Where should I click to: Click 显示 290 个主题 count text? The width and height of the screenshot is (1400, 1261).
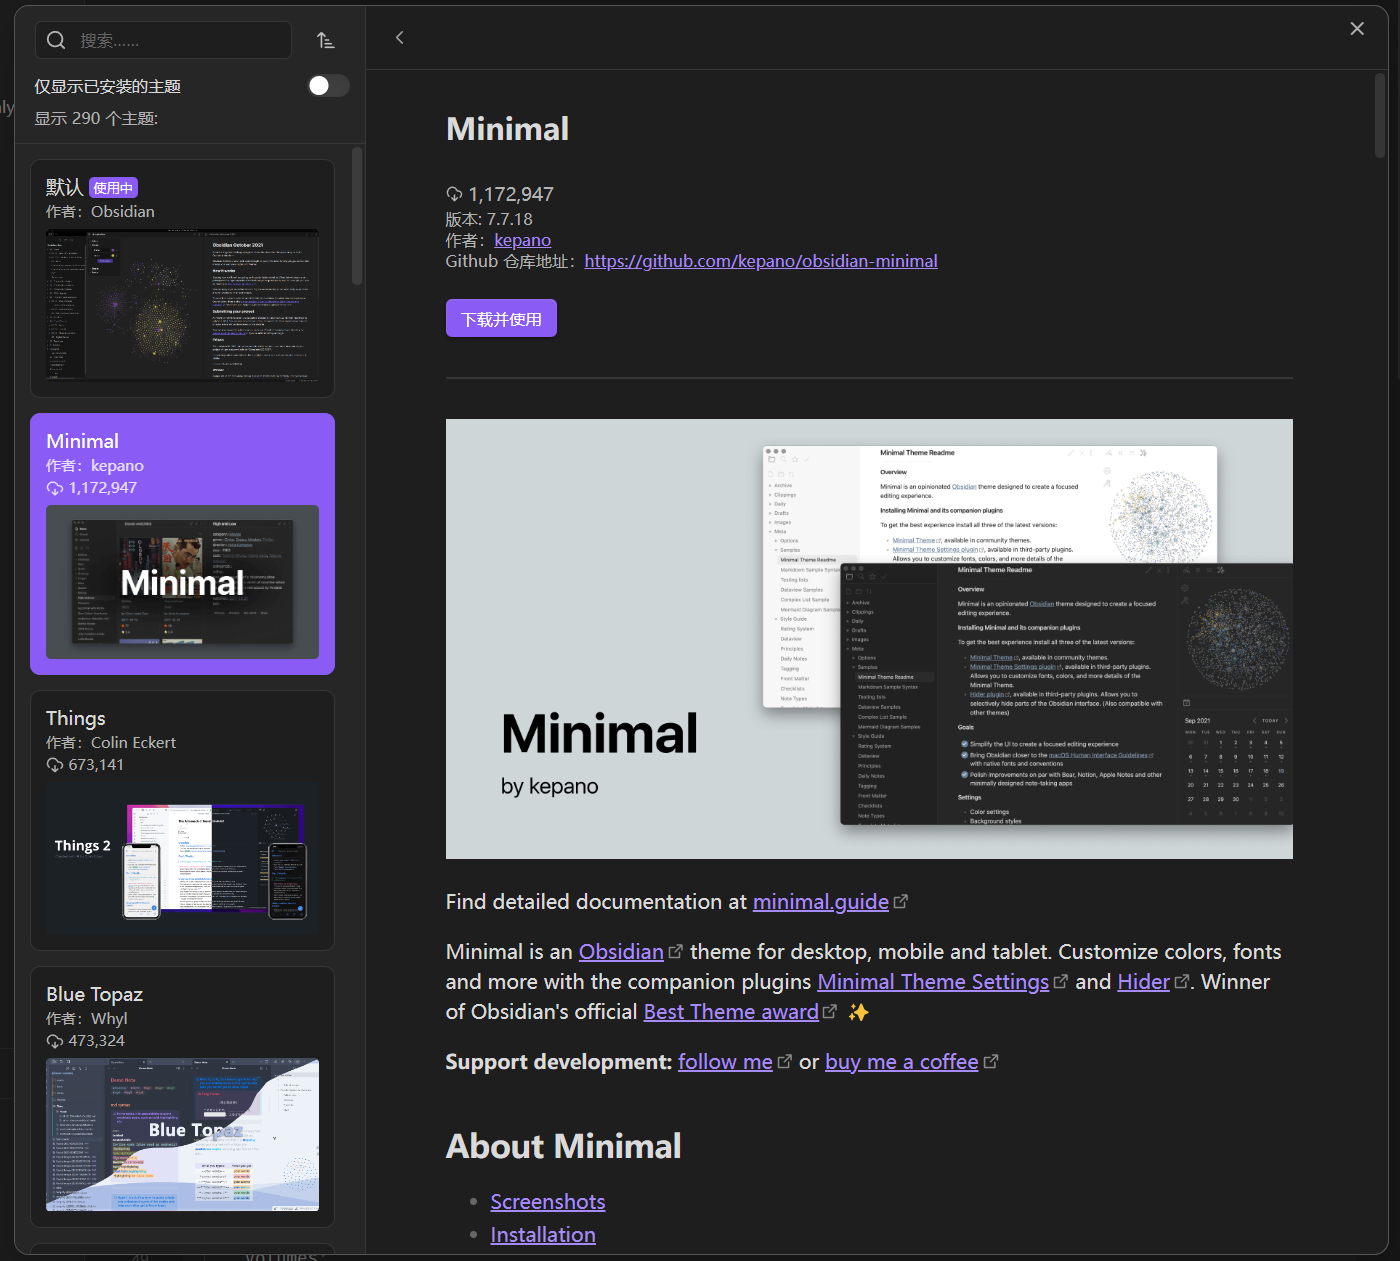point(97,118)
